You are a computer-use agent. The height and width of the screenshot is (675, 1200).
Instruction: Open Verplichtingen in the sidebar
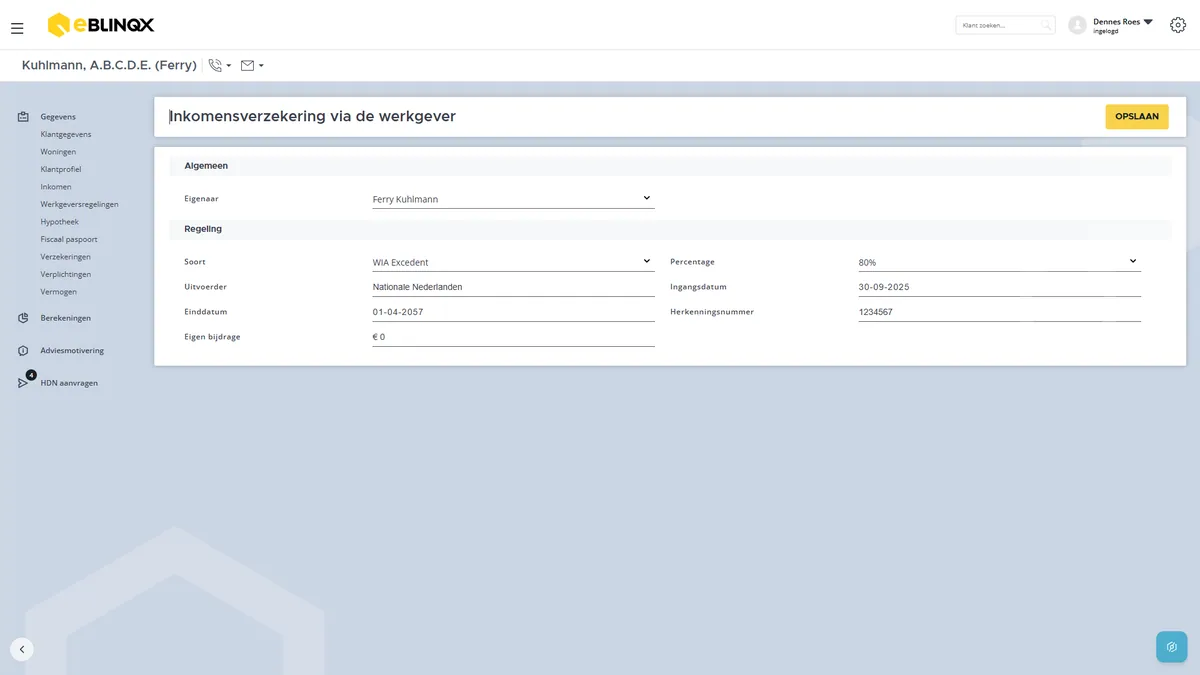66,274
